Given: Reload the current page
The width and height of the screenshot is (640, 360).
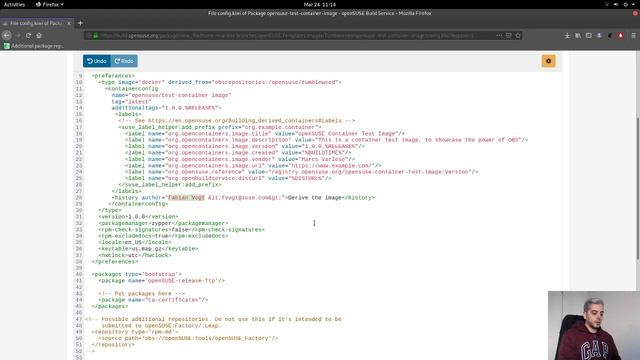Looking at the screenshot, I should (x=28, y=36).
